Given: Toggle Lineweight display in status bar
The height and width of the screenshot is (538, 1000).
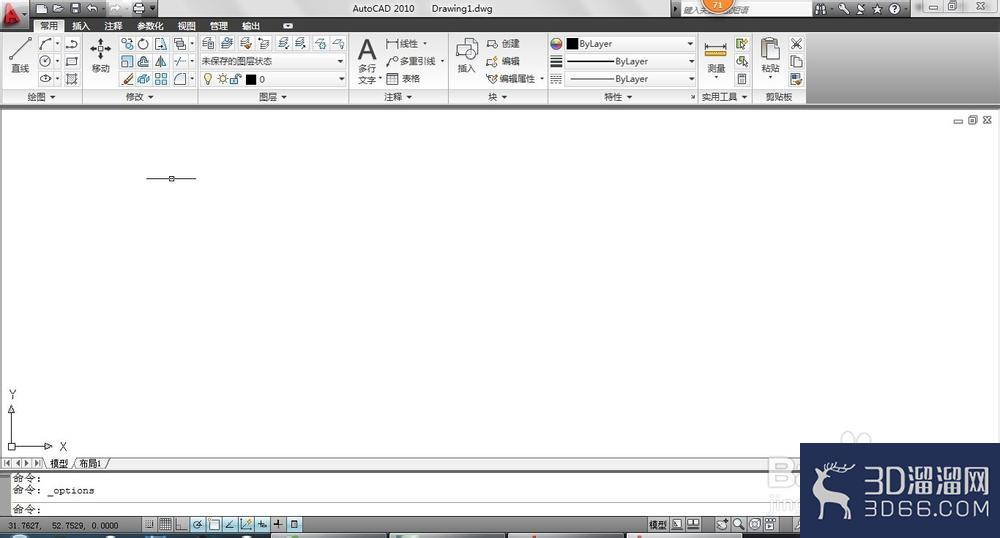Looking at the screenshot, I should point(278,525).
